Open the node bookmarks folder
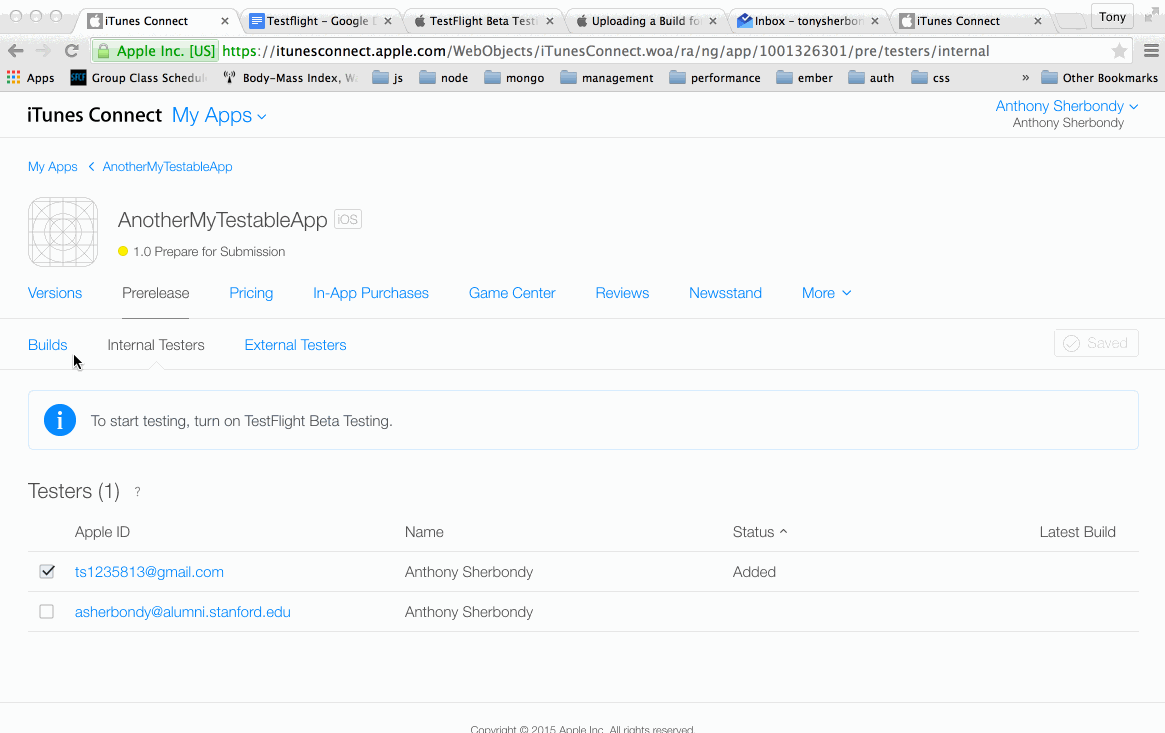 pos(444,78)
